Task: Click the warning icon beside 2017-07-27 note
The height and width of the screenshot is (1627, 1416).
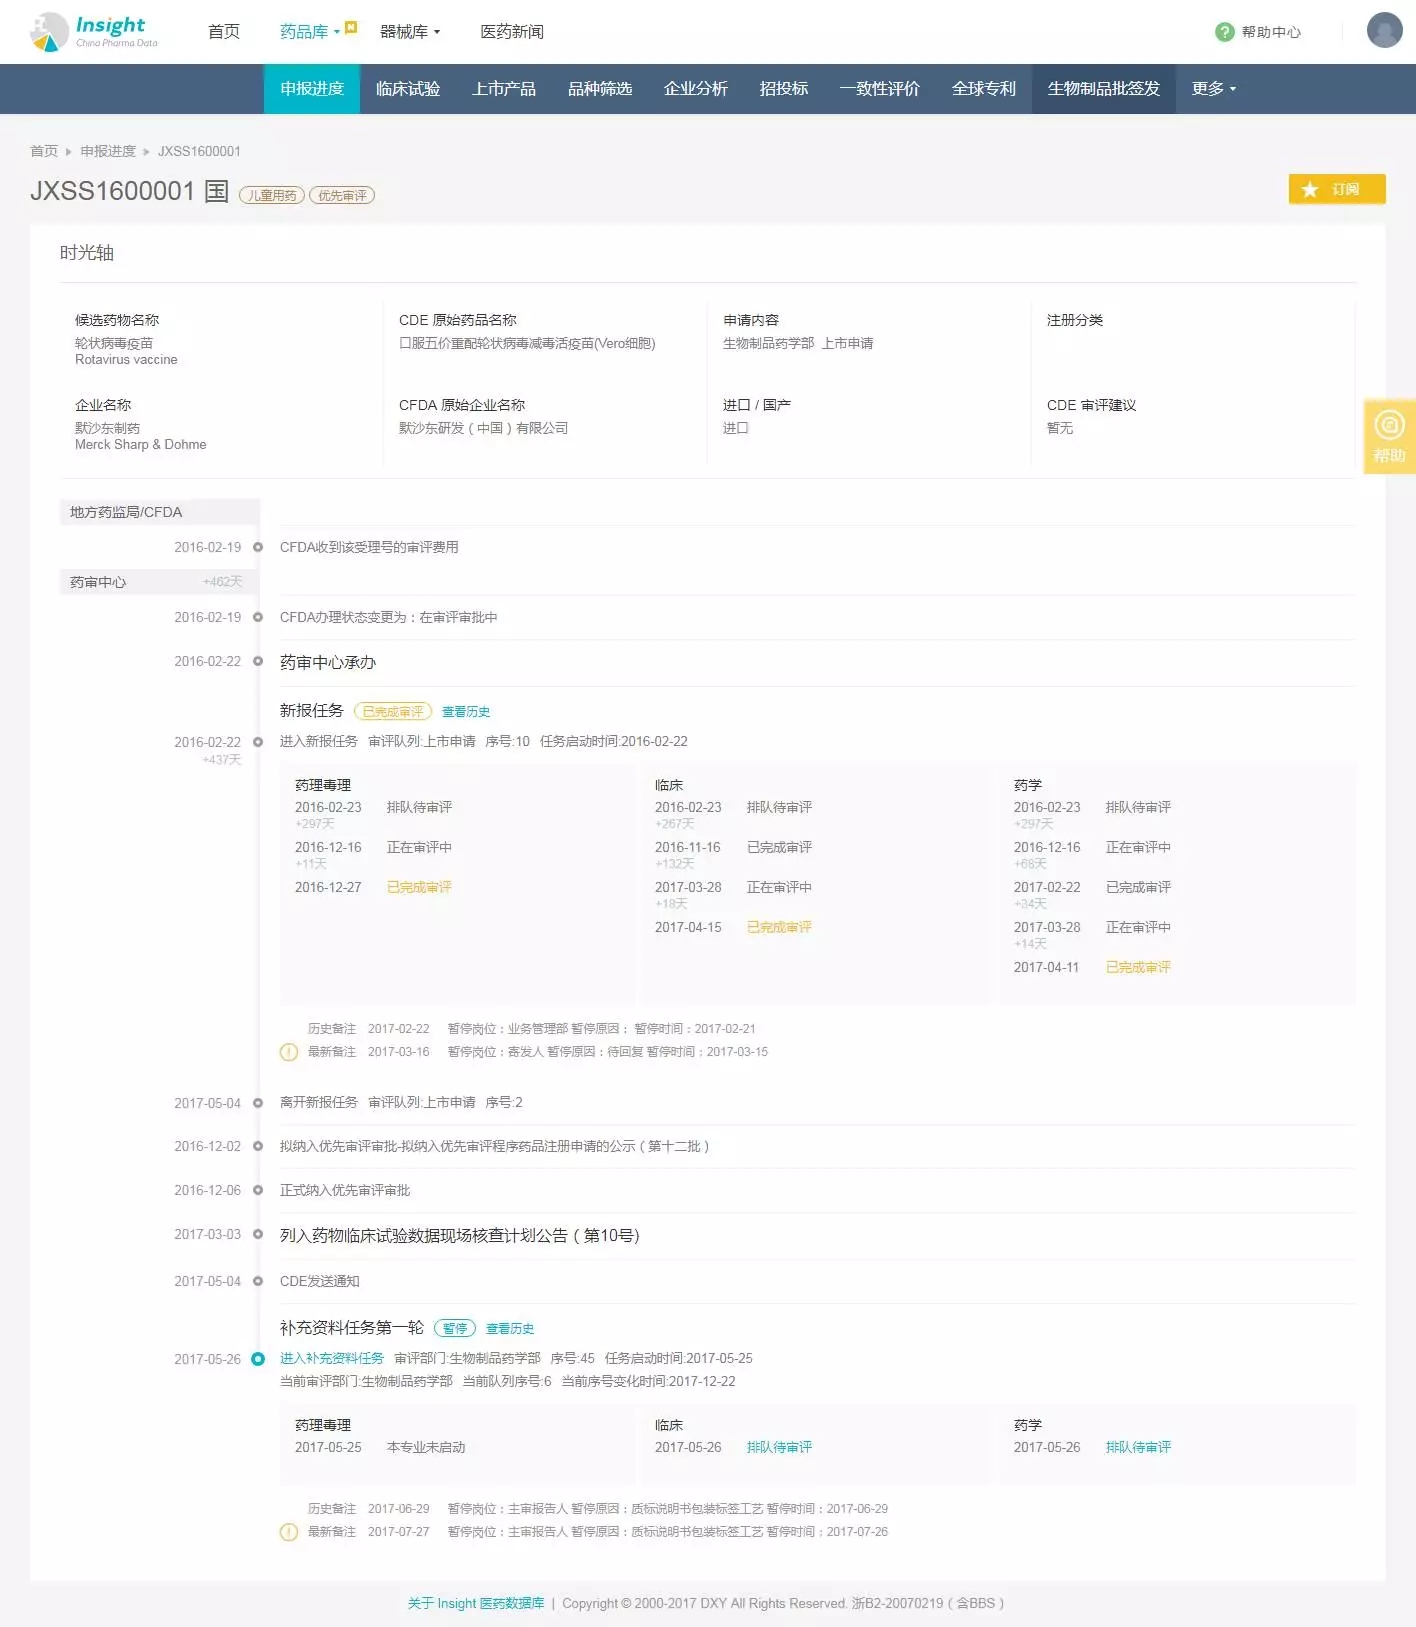Action: (x=289, y=1532)
